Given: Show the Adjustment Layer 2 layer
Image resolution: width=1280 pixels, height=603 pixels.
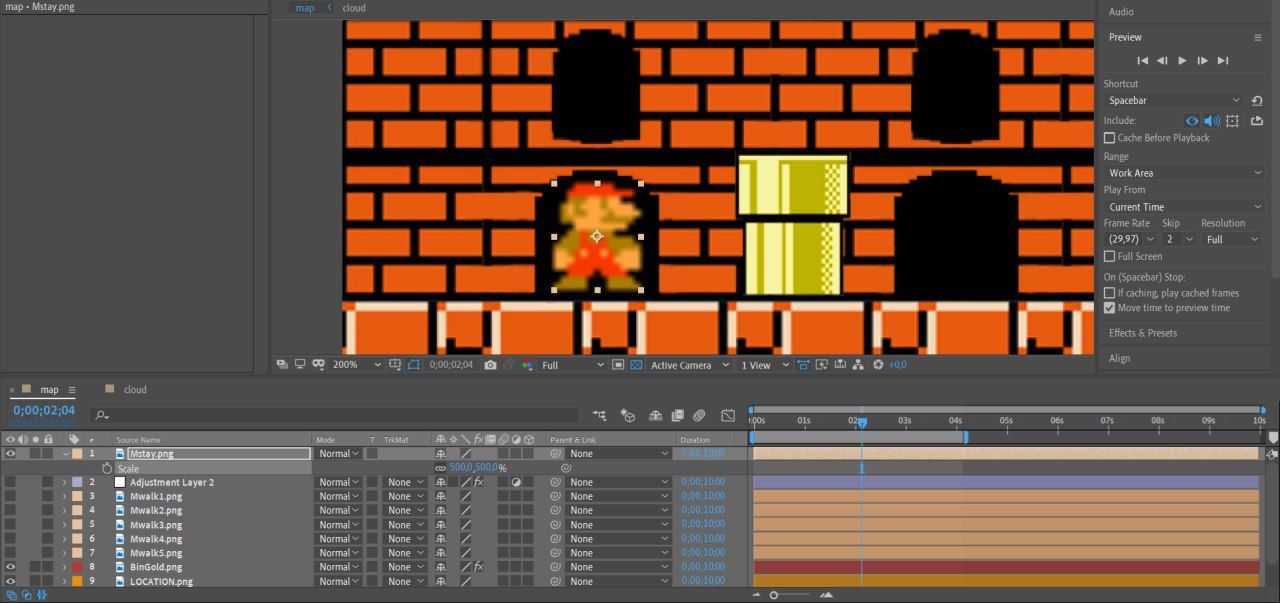Looking at the screenshot, I should tap(11, 482).
